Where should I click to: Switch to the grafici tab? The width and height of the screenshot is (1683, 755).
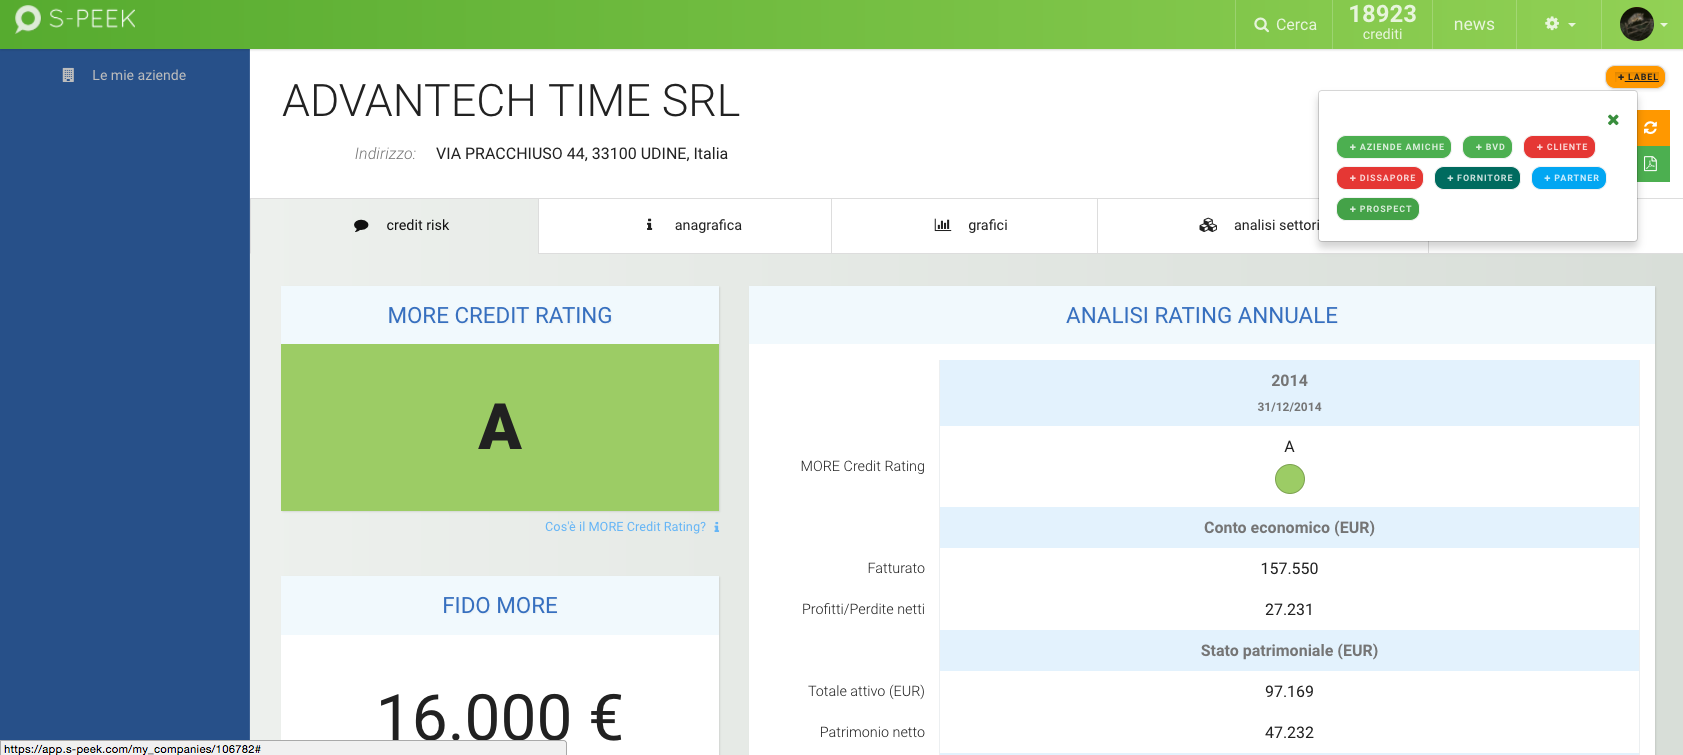[964, 226]
